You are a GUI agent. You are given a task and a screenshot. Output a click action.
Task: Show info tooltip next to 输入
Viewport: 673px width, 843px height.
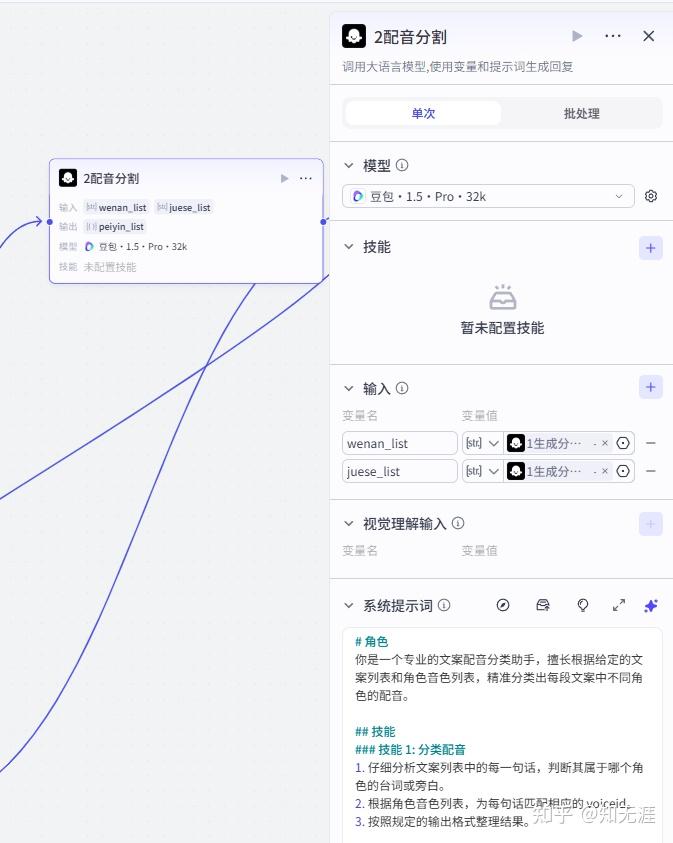click(x=402, y=388)
